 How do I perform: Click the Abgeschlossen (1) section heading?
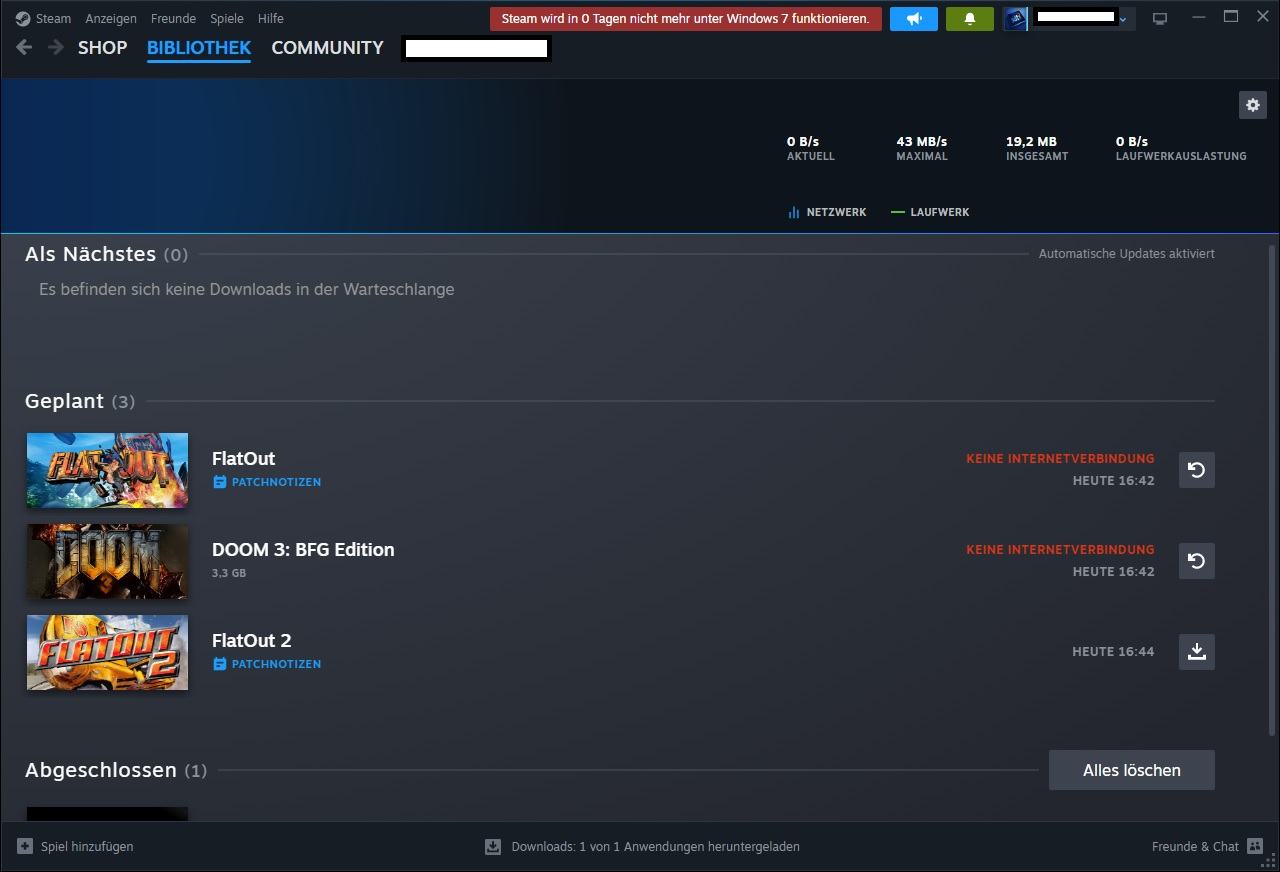[x=116, y=770]
